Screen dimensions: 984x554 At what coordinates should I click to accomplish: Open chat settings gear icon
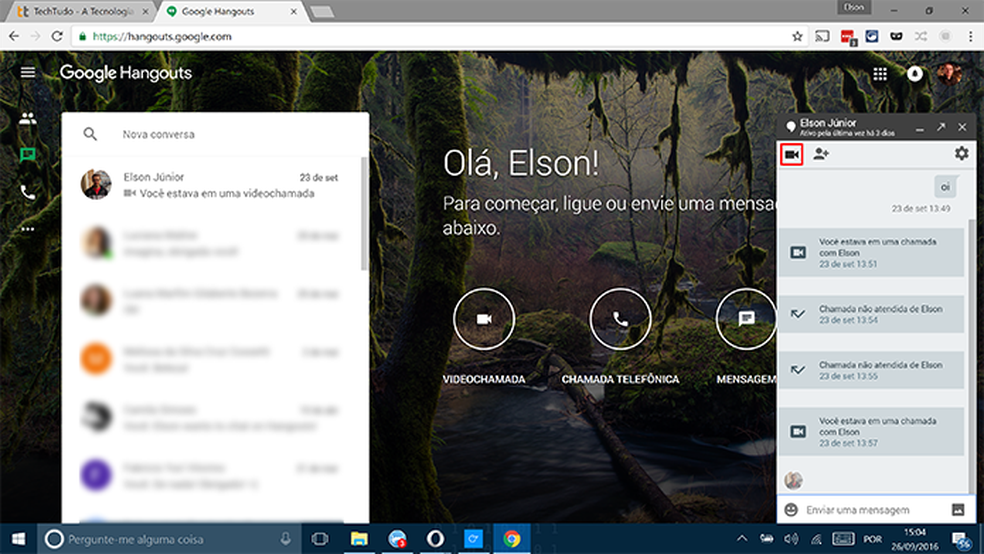(961, 154)
